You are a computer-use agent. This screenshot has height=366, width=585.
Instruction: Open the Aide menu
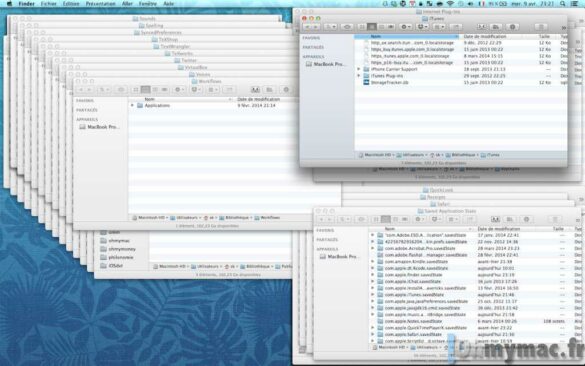tap(169, 4)
